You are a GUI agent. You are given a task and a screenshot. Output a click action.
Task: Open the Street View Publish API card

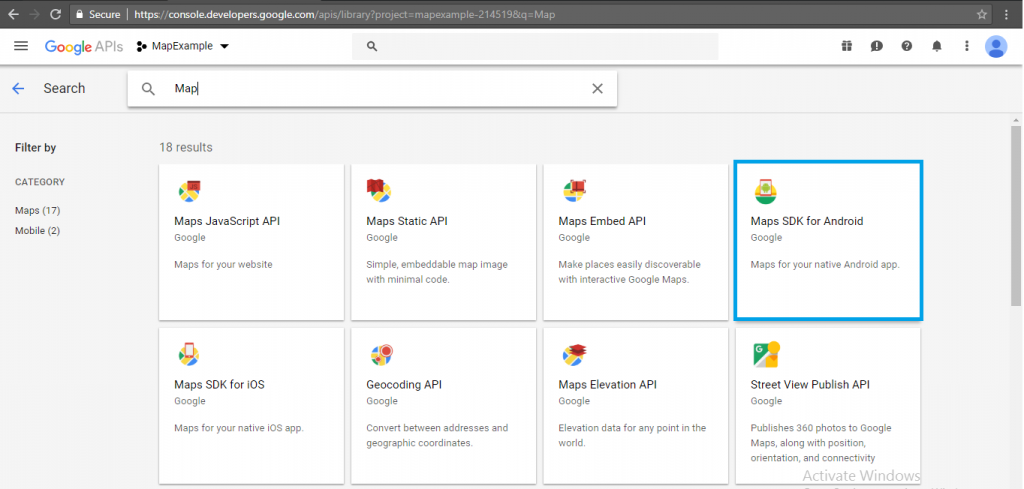(828, 405)
